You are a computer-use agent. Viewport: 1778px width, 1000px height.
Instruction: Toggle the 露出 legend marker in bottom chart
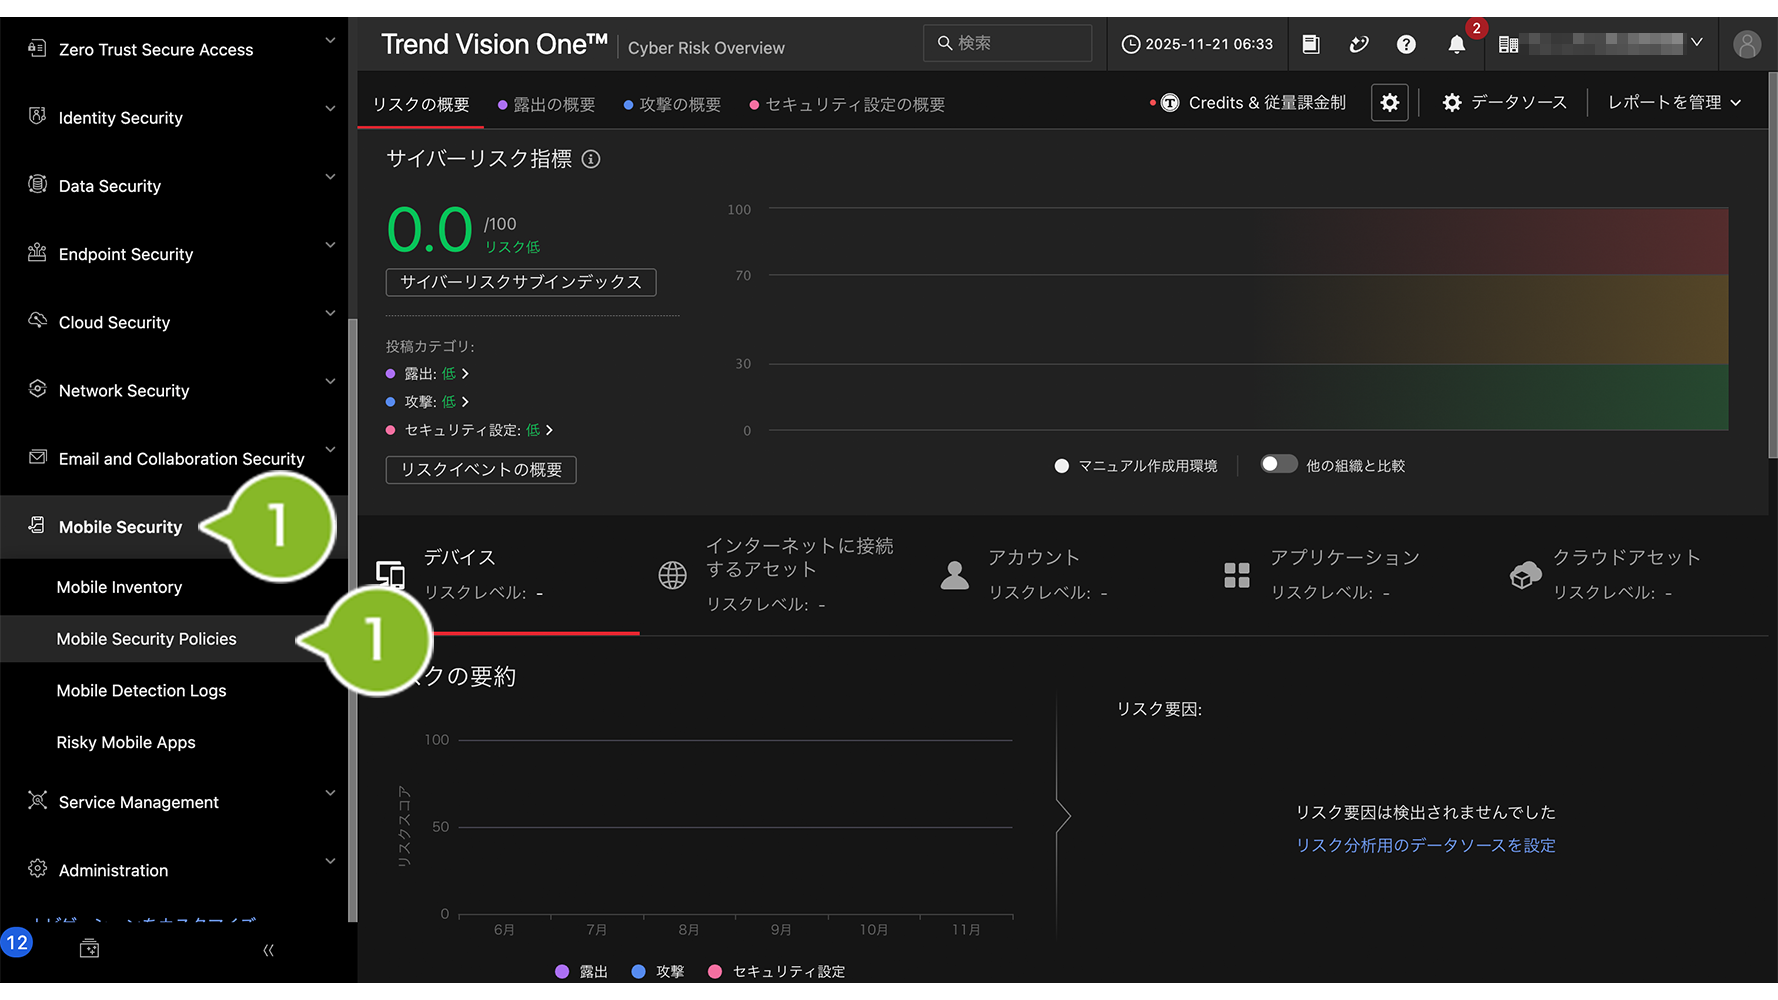[x=562, y=971]
